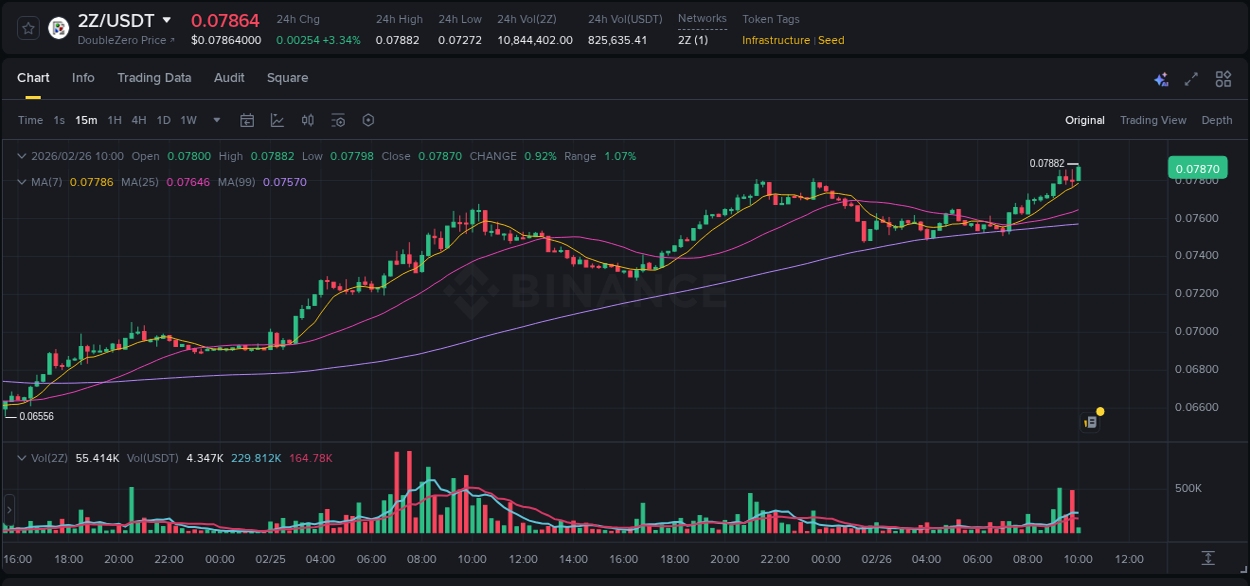1250x586 pixels.
Task: Open the Square tab
Action: (x=287, y=77)
